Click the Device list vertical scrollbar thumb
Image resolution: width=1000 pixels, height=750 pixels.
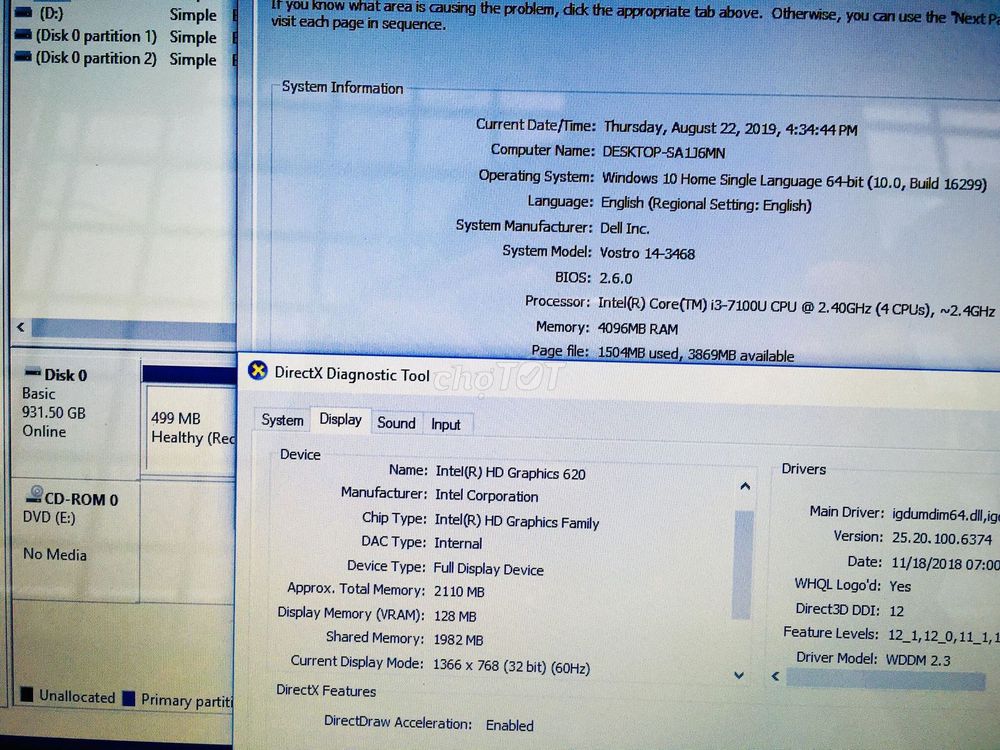point(742,564)
